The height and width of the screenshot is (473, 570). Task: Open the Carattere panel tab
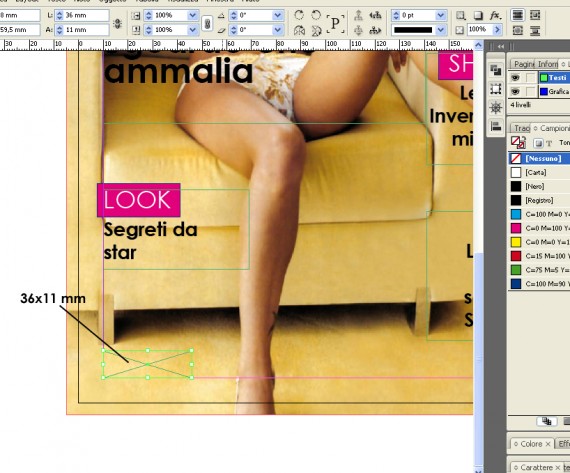536,468
